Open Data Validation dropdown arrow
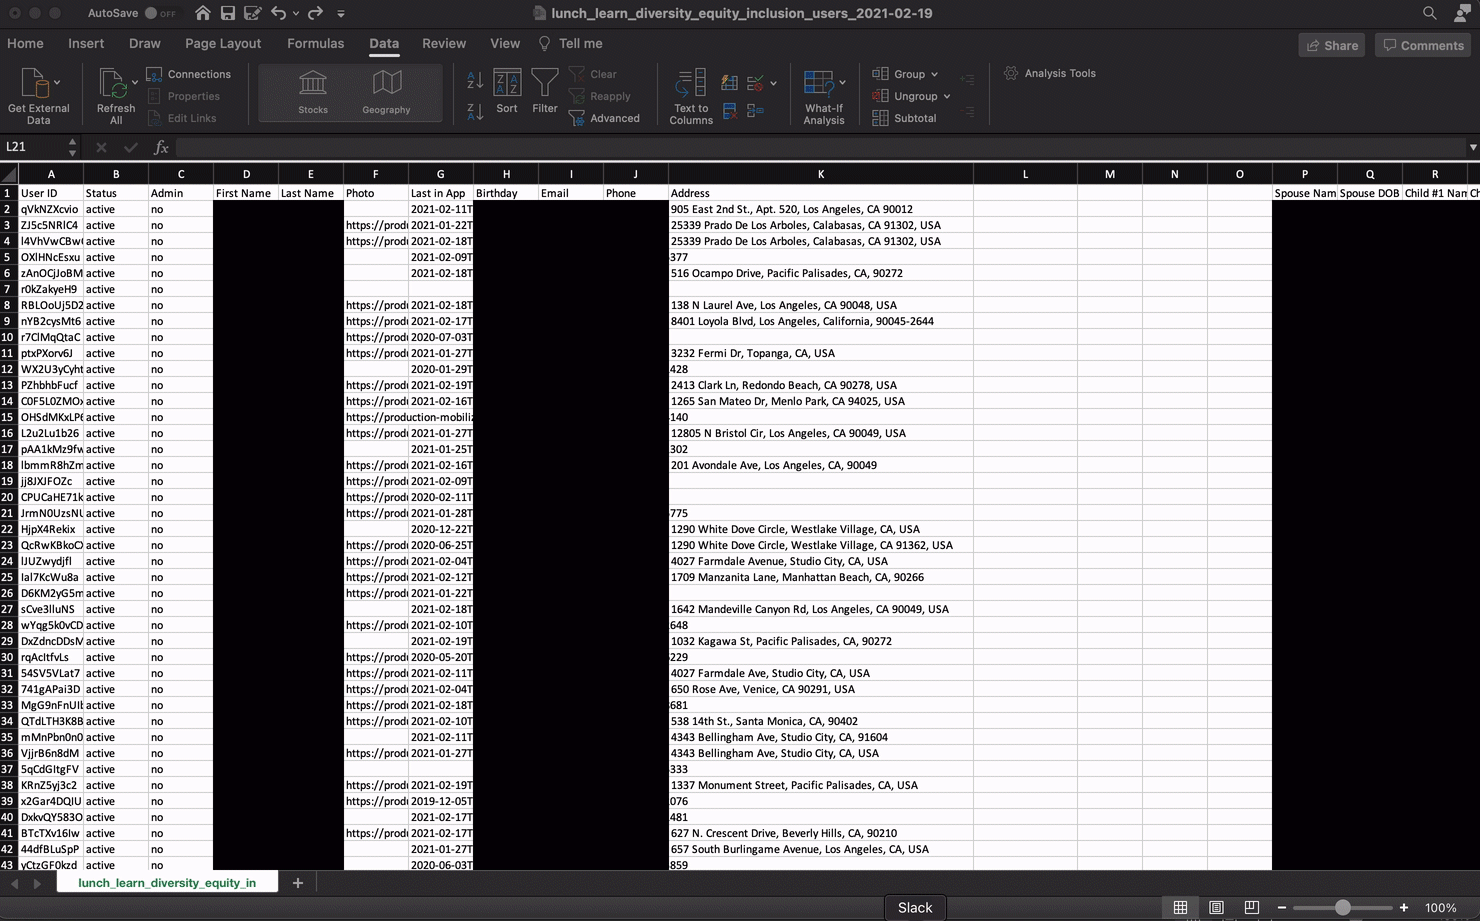This screenshot has width=1480, height=921. 773,84
